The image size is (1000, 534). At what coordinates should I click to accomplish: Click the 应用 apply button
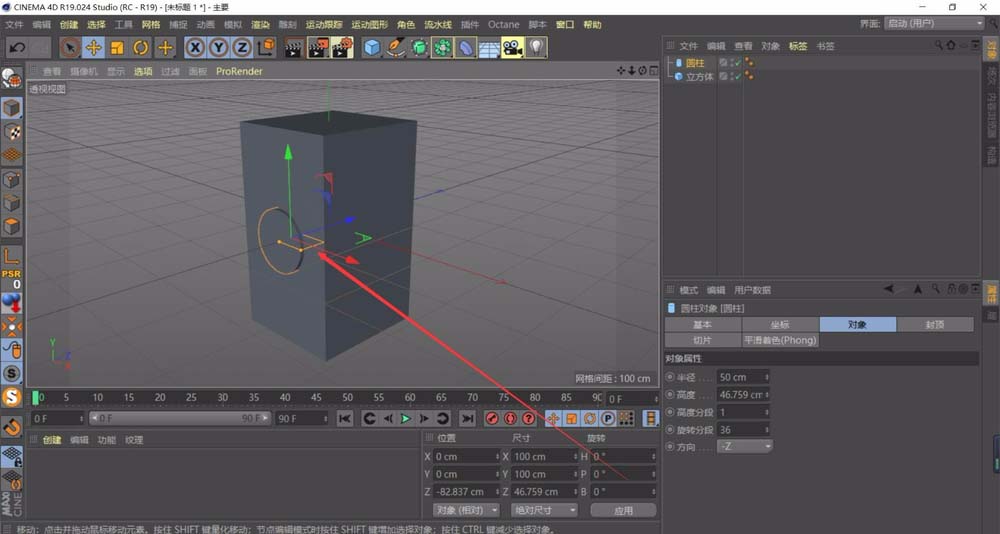tap(624, 510)
